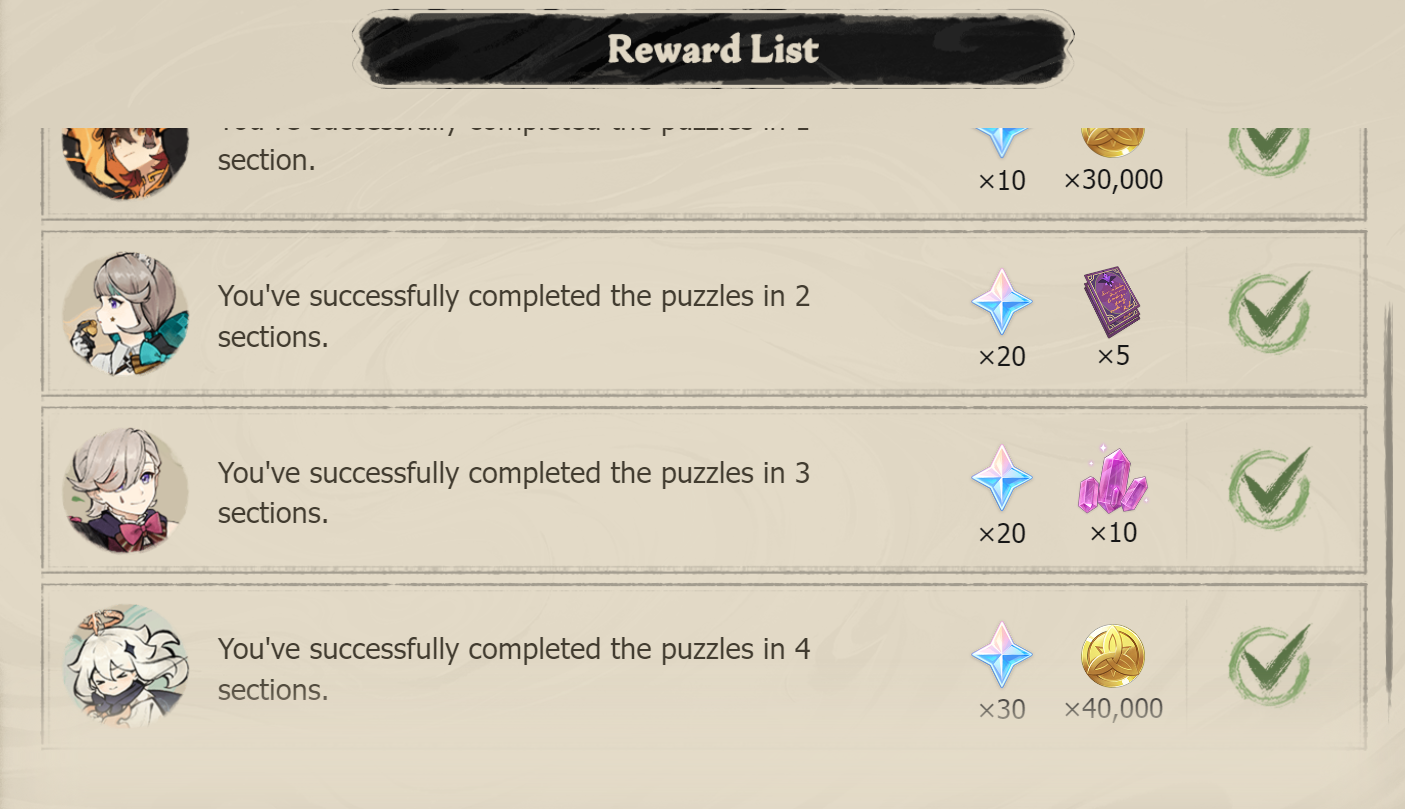This screenshot has height=809, width=1405.
Task: Click the pink crystal reward icon
Action: 1112,479
